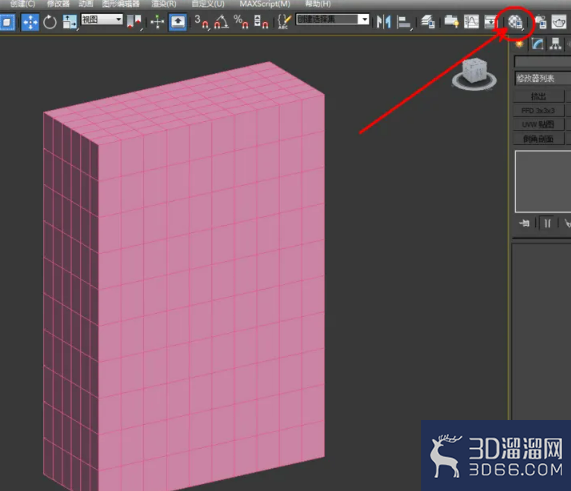The width and height of the screenshot is (571, 491).
Task: Toggle the Pin Stack icon
Action: [524, 223]
